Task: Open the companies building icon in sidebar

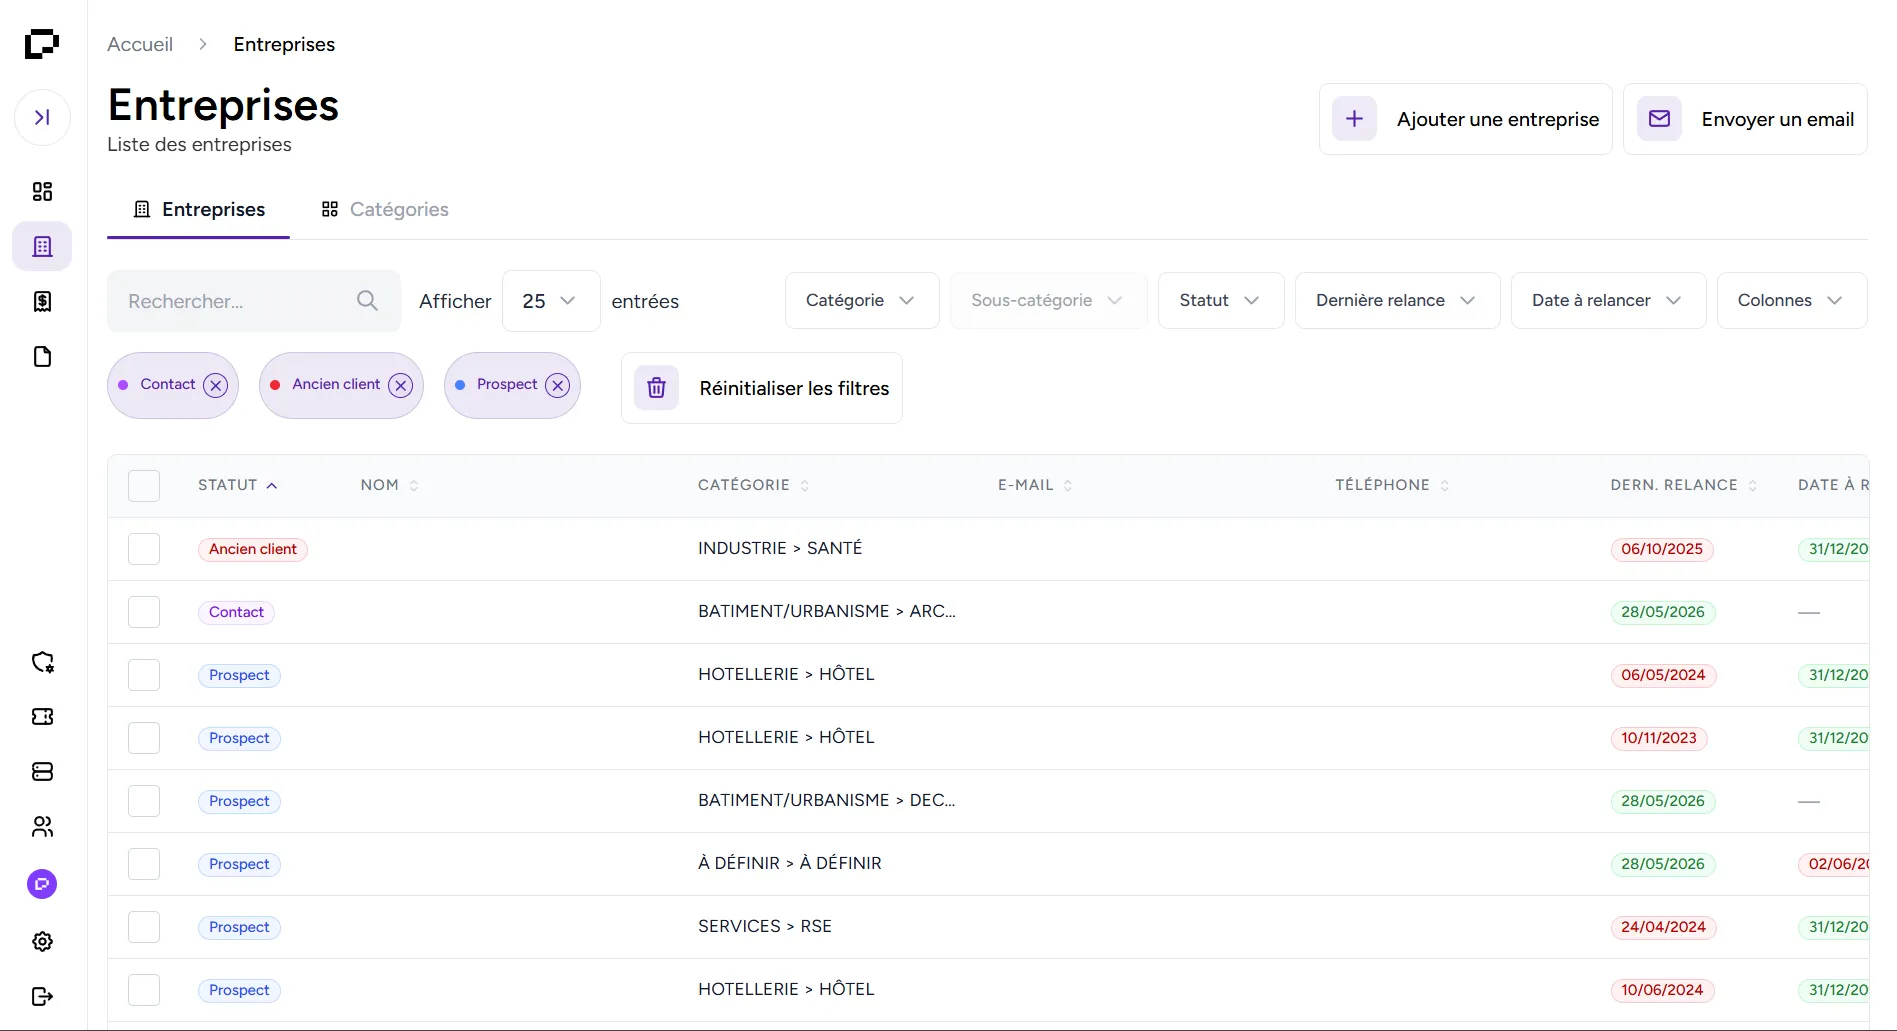Action: coord(42,246)
